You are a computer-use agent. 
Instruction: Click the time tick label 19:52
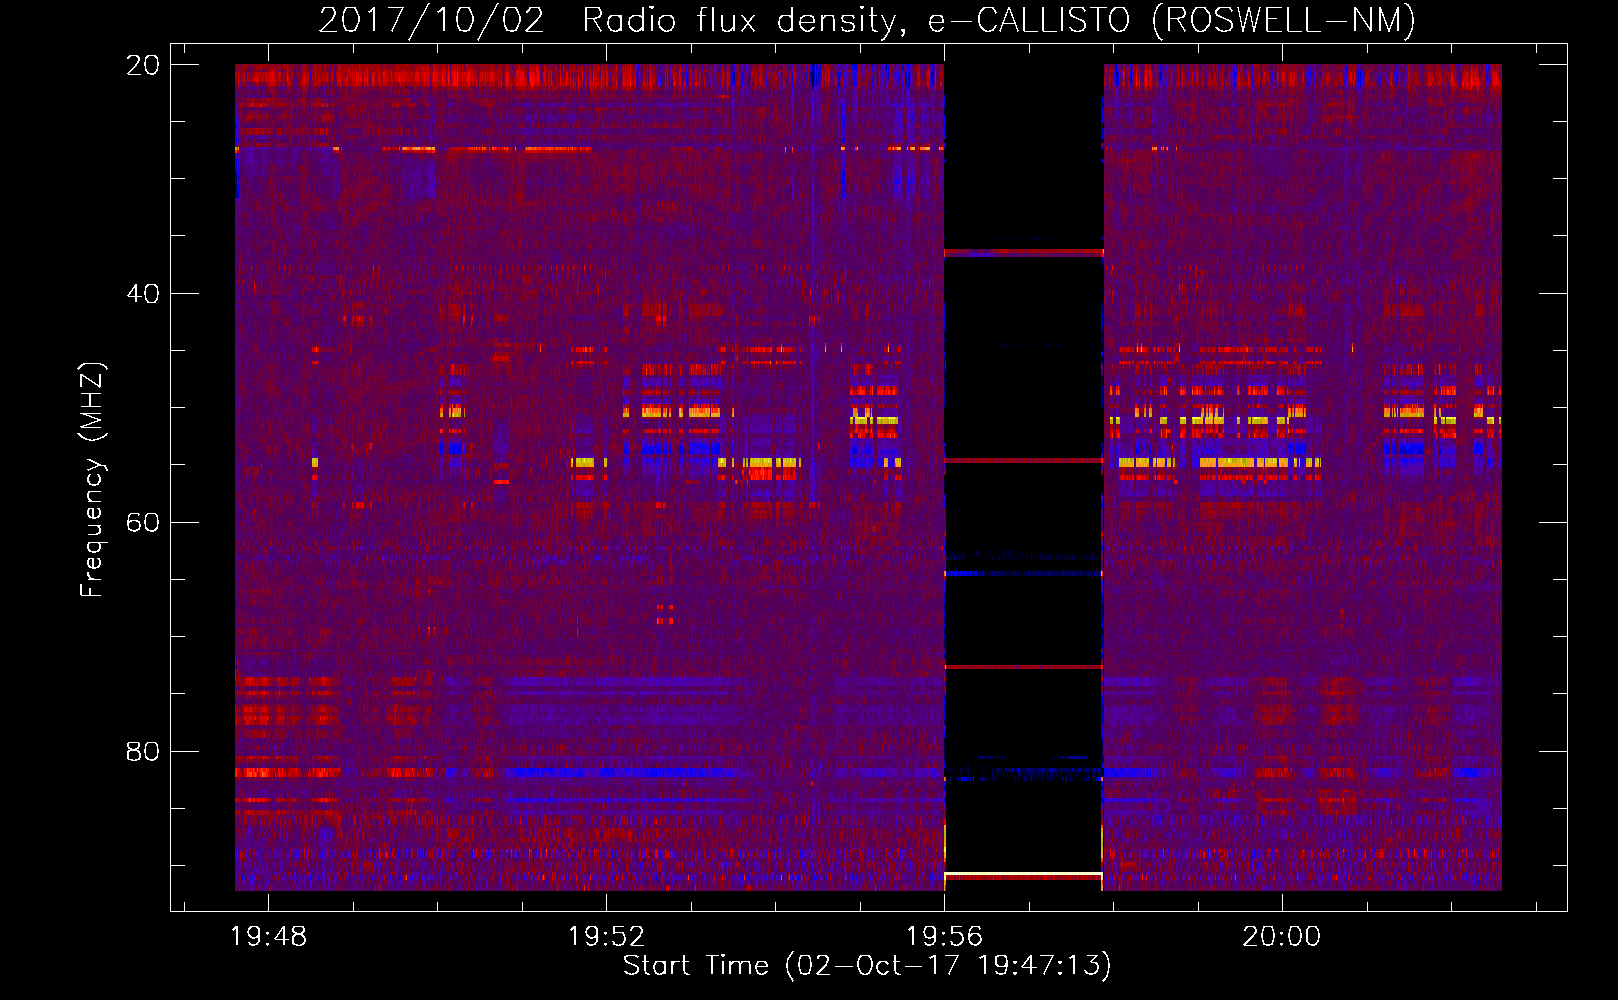point(607,937)
